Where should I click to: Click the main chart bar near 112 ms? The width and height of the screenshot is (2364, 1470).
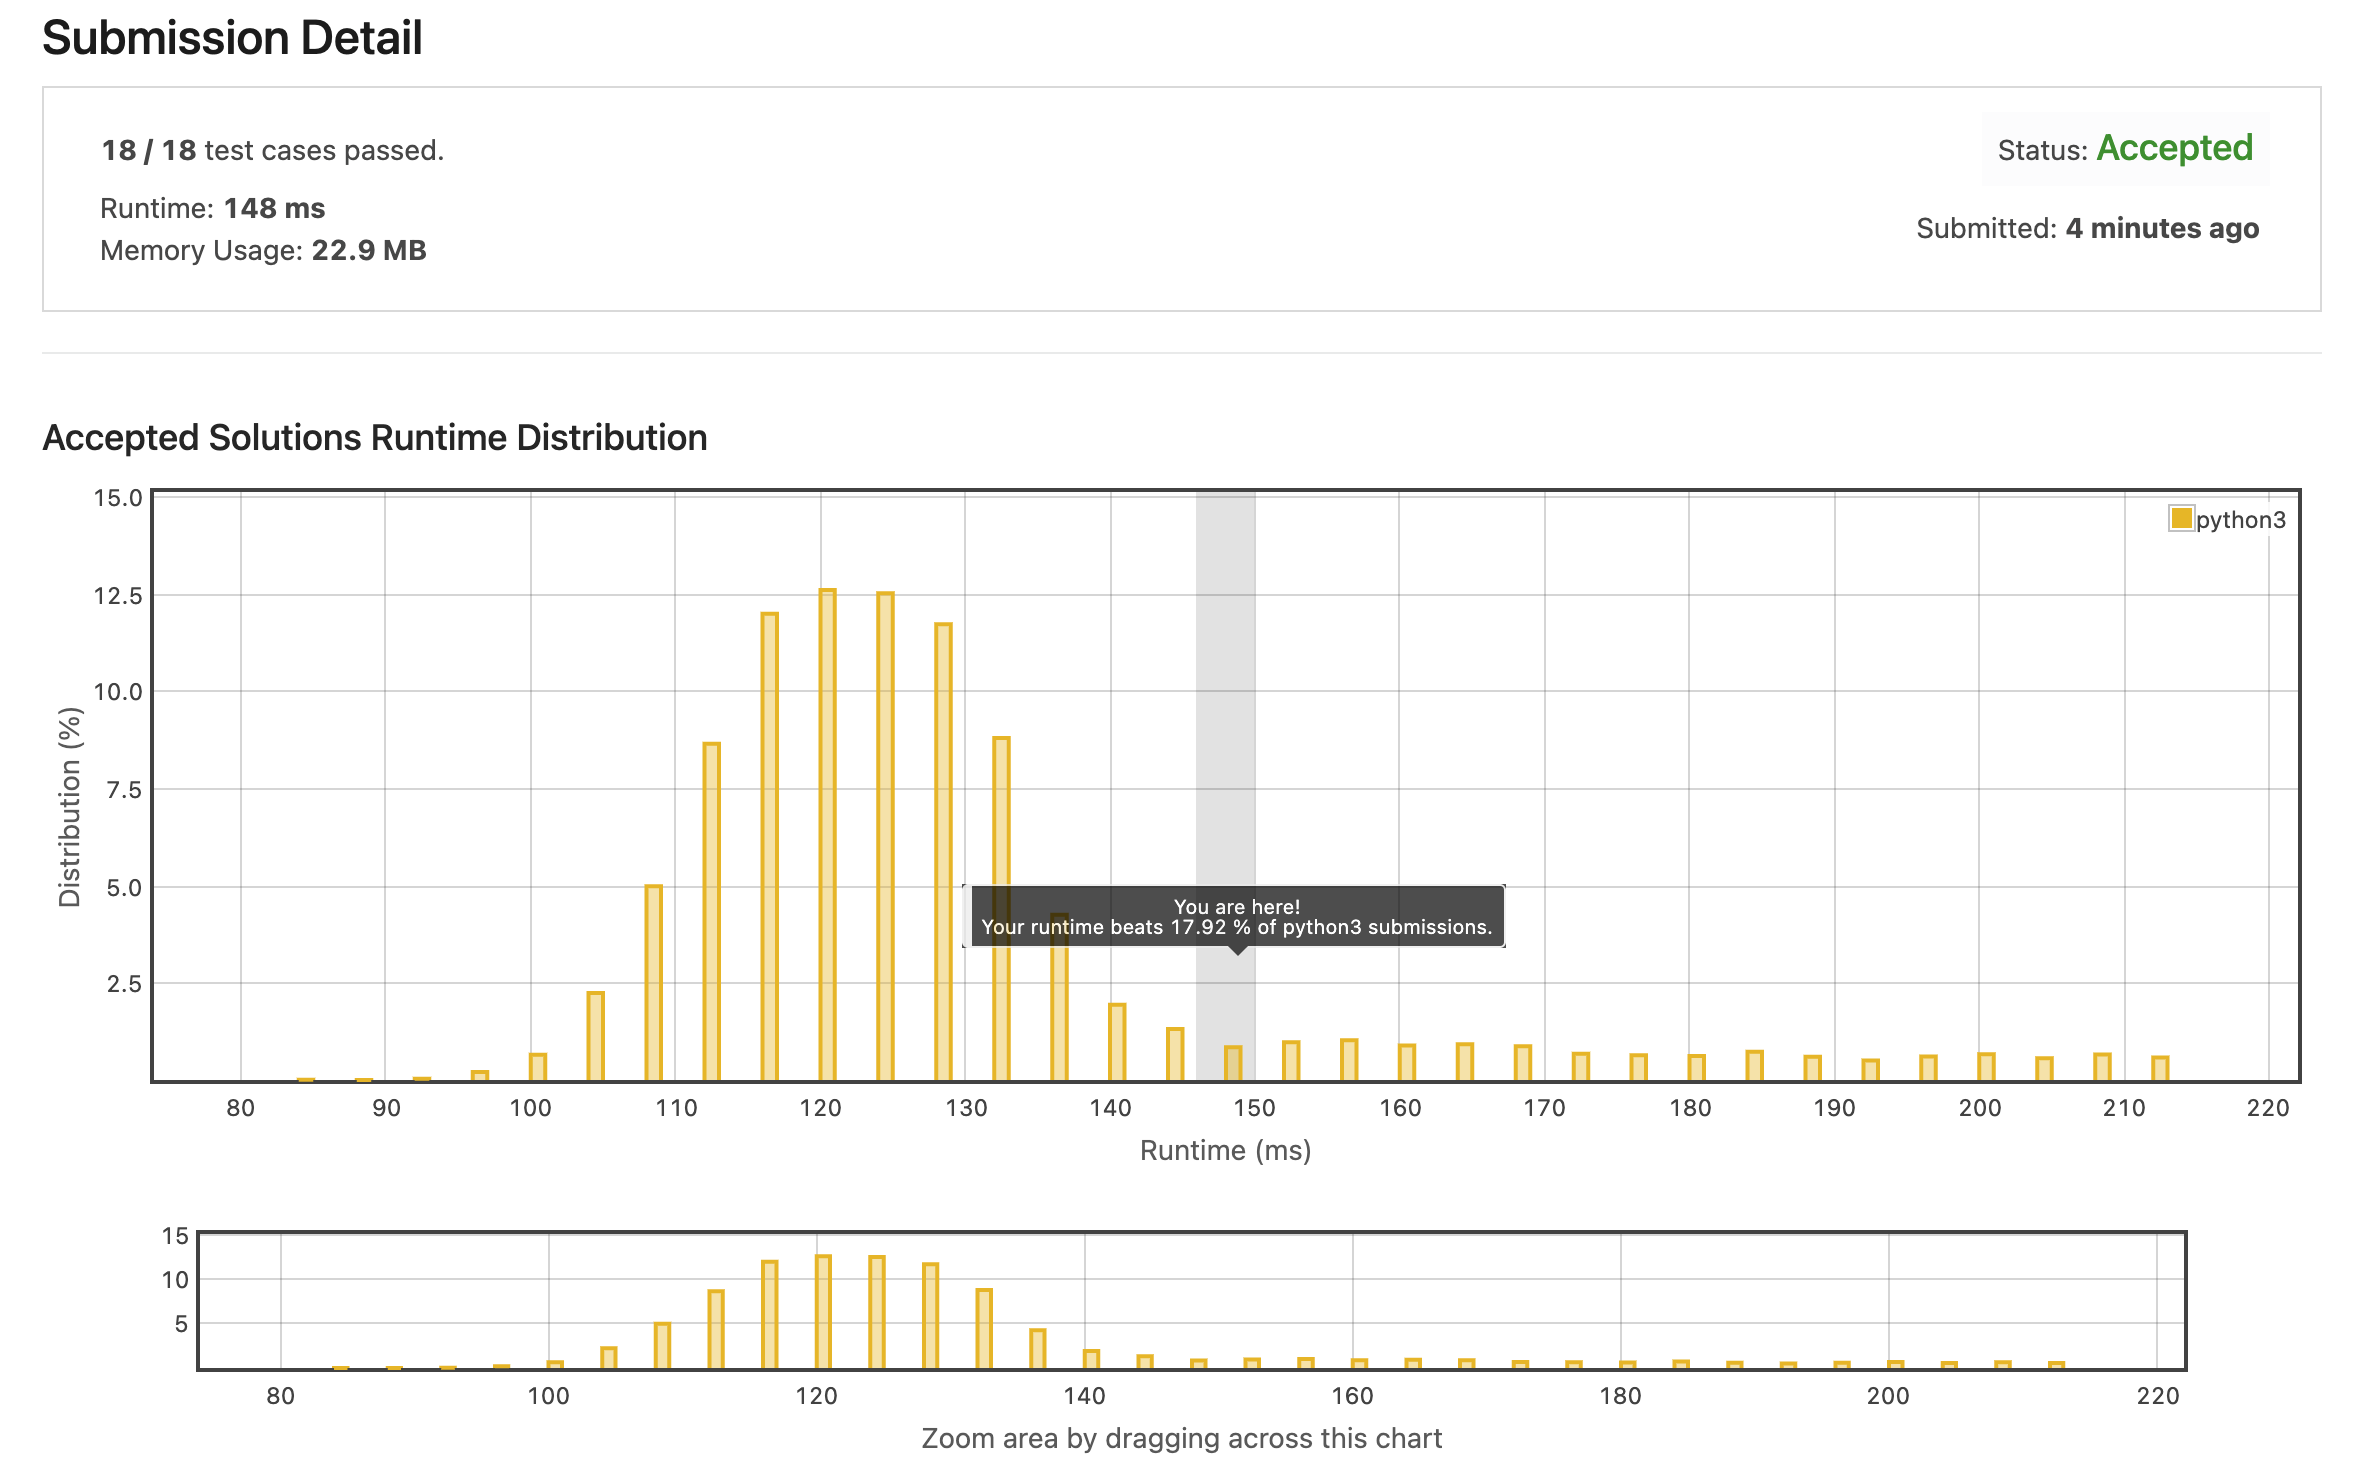coord(711,911)
